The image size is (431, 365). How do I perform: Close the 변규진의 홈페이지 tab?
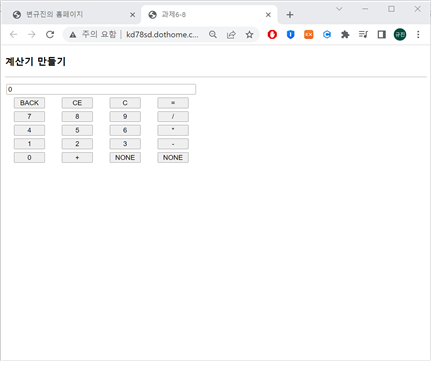point(132,15)
